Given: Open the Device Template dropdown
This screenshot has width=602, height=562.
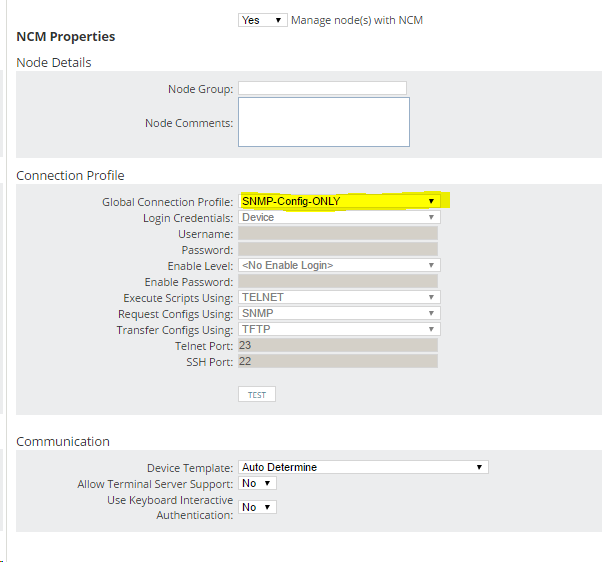Looking at the screenshot, I should (x=363, y=467).
